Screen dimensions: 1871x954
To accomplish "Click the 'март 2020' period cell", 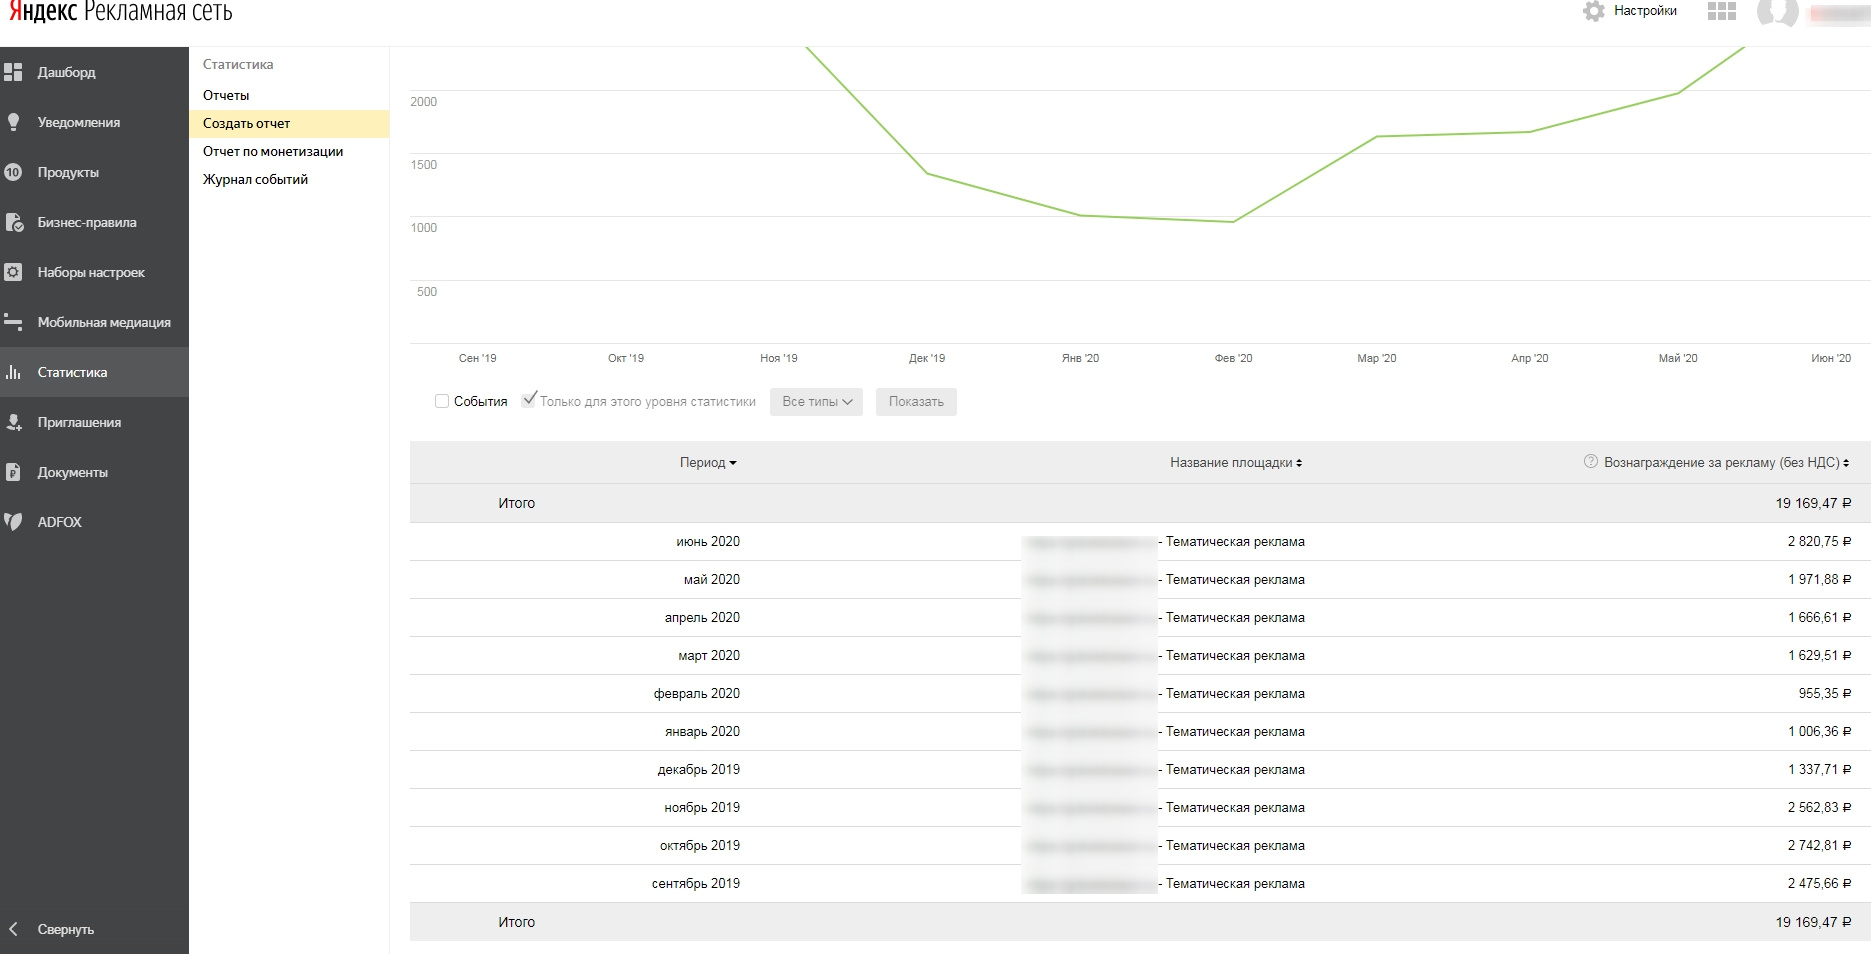I will coord(709,655).
